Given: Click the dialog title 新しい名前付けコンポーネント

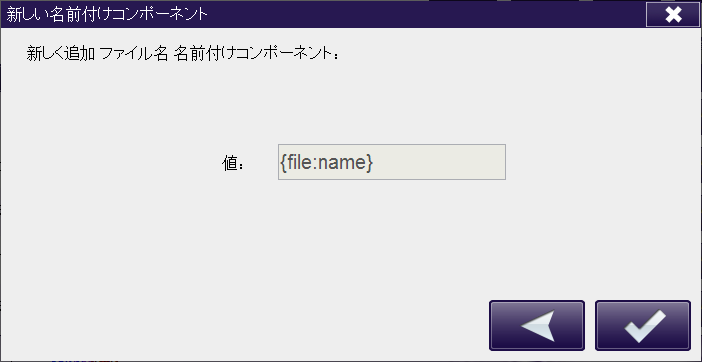Looking at the screenshot, I should click(107, 15).
